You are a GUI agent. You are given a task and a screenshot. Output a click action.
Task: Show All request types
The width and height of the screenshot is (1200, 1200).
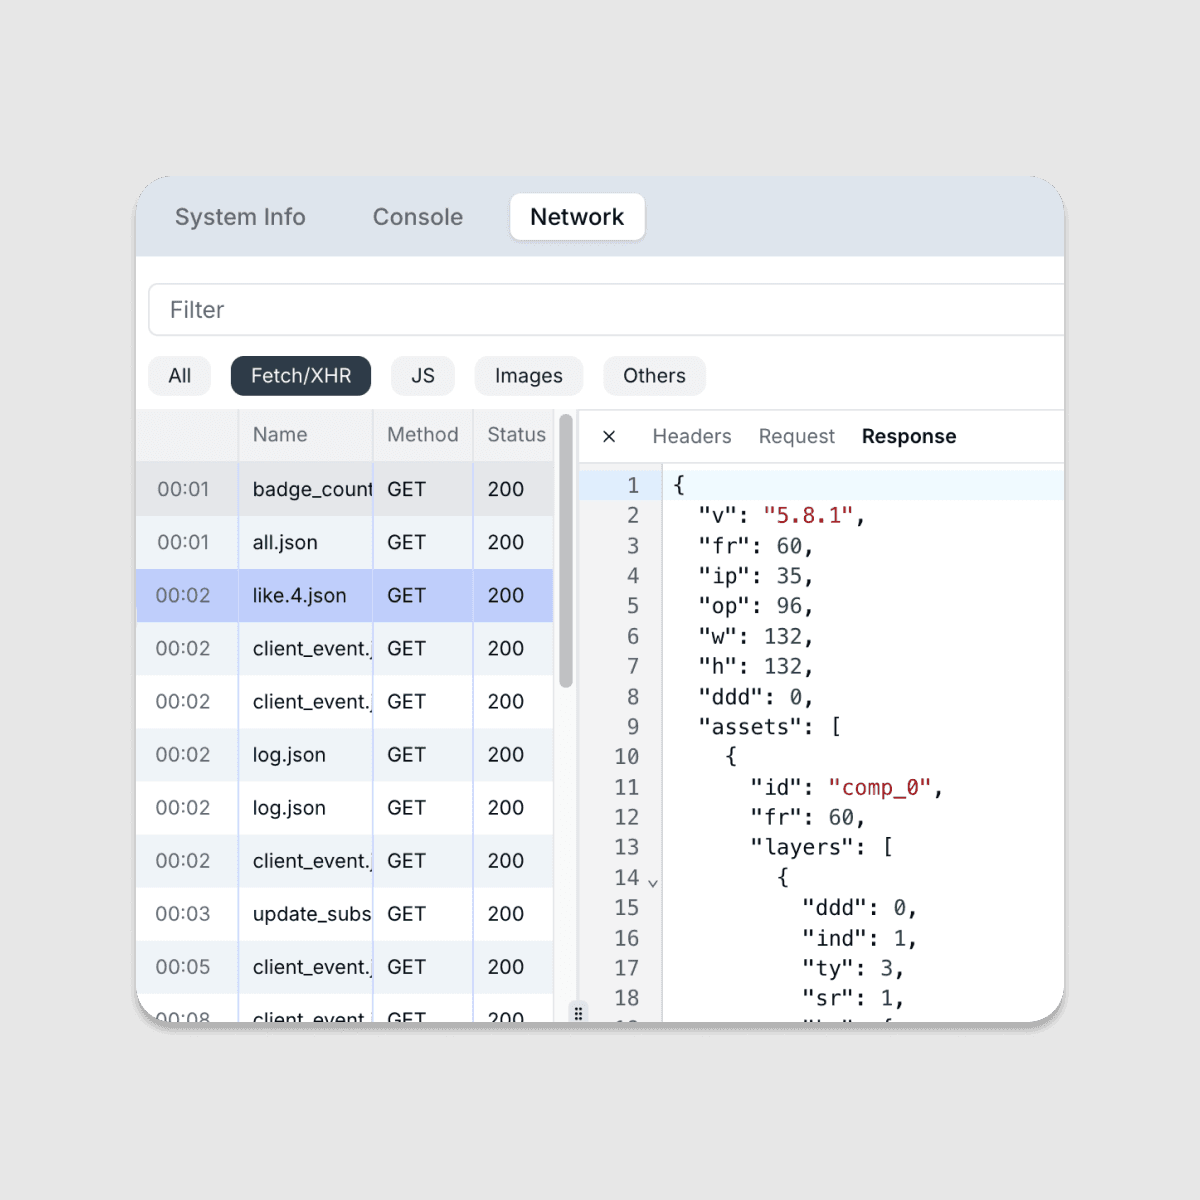tap(180, 376)
